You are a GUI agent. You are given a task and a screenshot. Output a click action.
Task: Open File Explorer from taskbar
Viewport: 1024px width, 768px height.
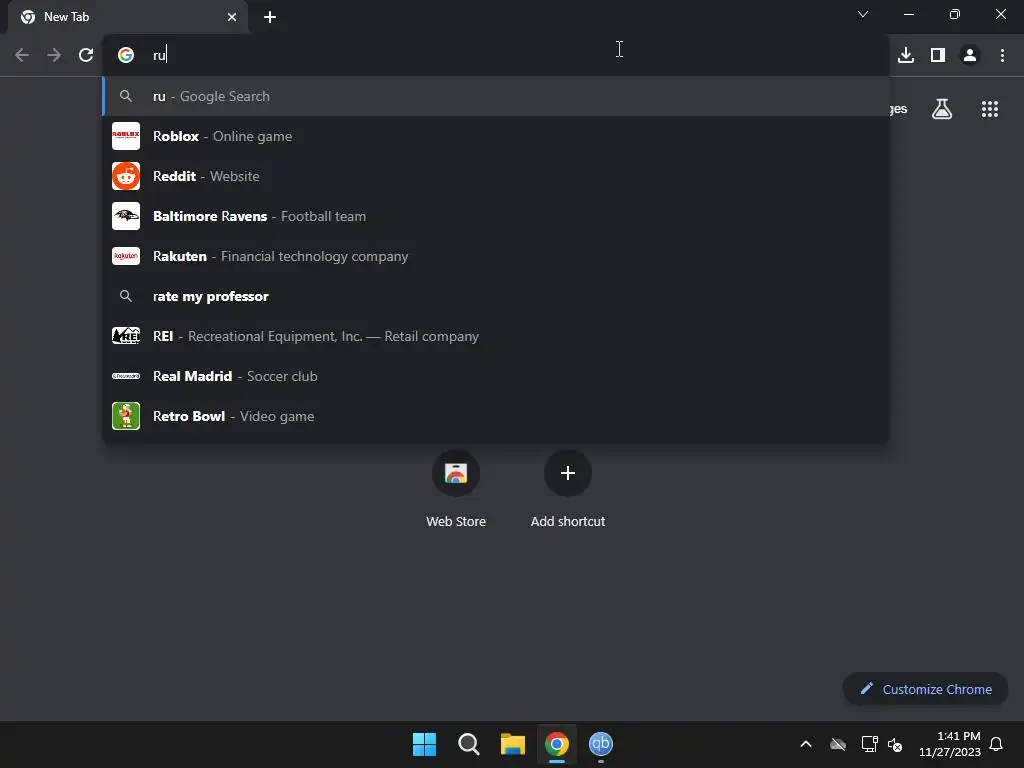[513, 744]
